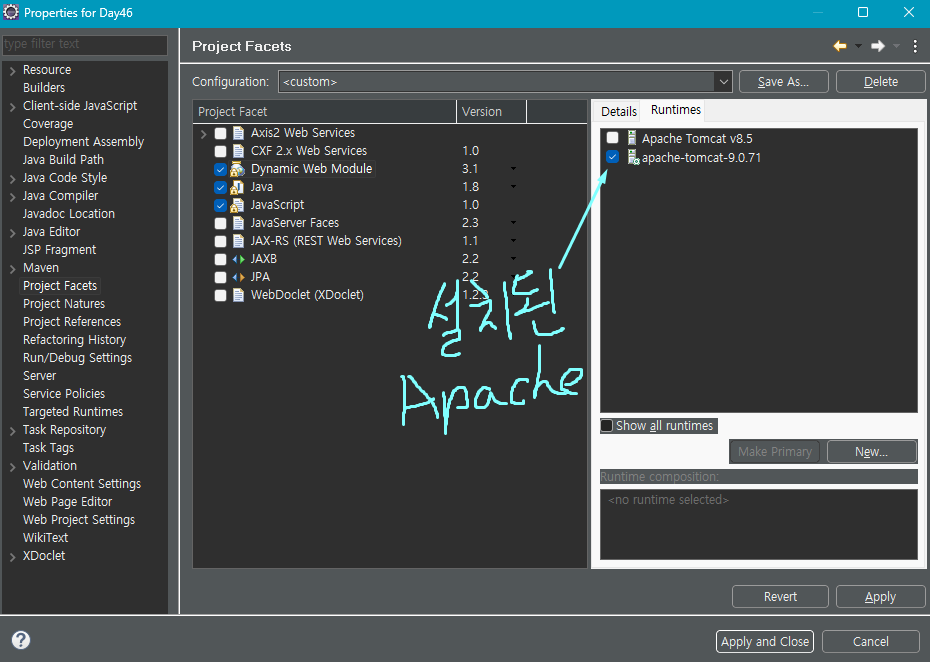Click the Cancel button
The height and width of the screenshot is (662, 930).
(x=871, y=641)
